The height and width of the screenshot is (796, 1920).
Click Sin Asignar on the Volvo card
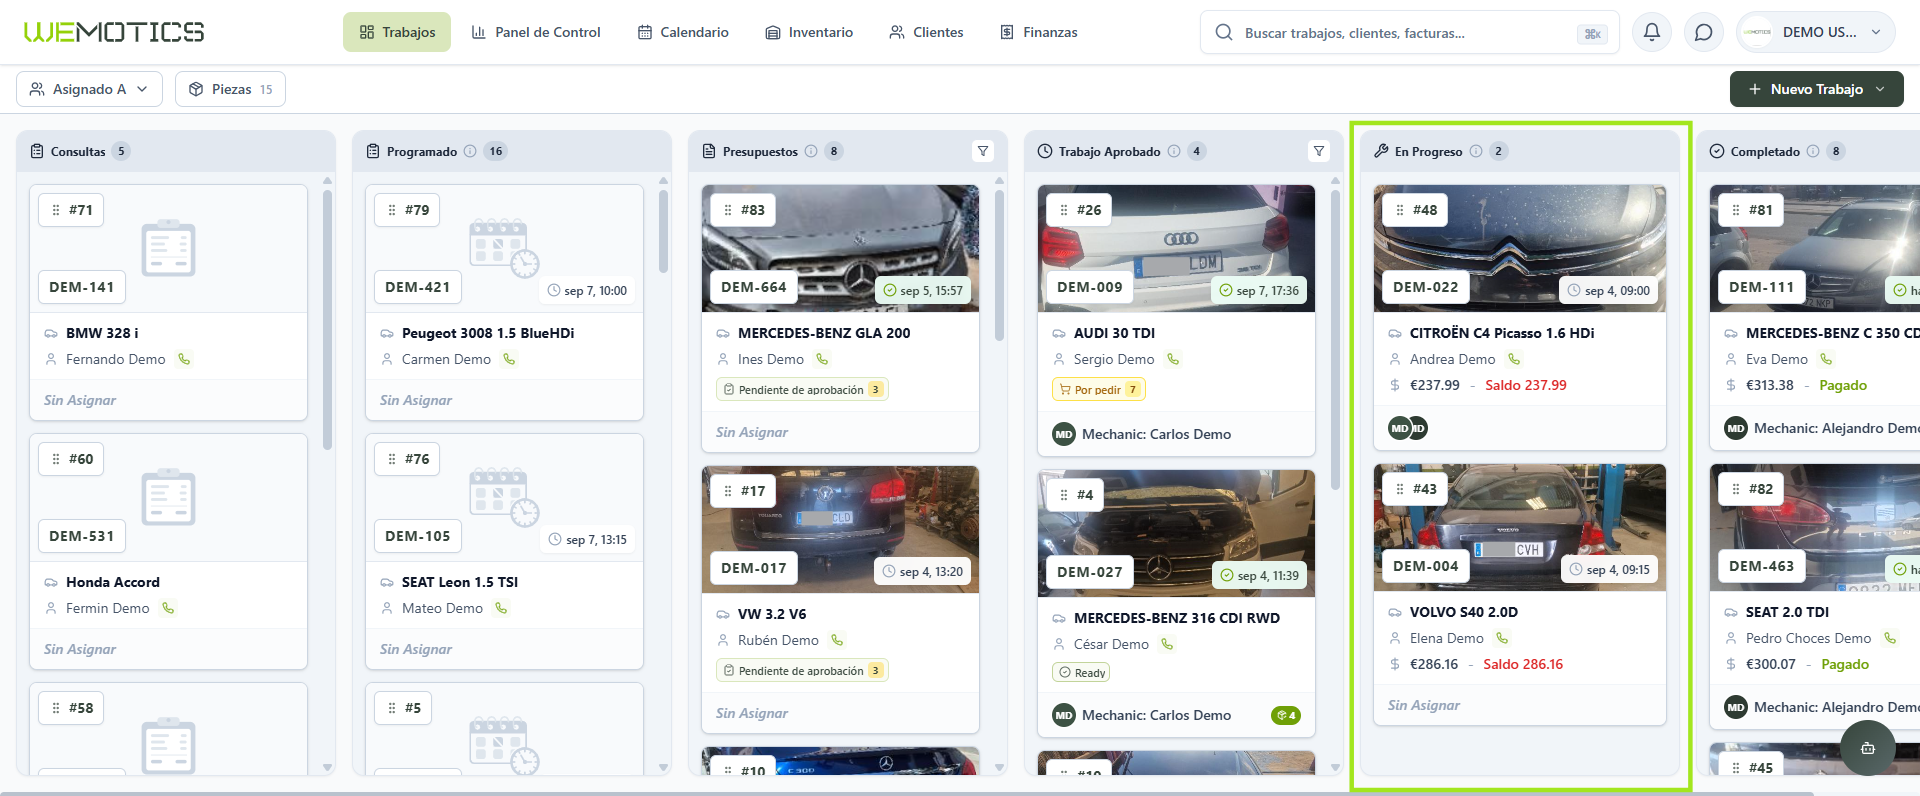click(1424, 705)
